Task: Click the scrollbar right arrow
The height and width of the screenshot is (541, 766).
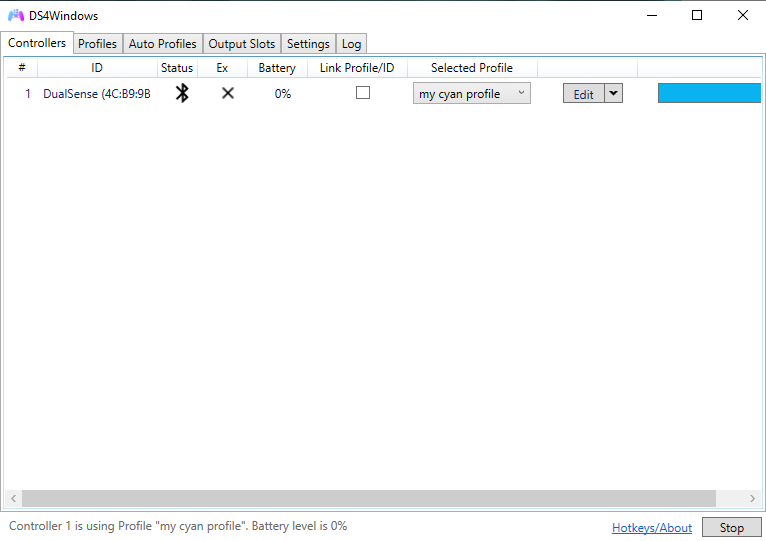Action: pyautogui.click(x=752, y=498)
